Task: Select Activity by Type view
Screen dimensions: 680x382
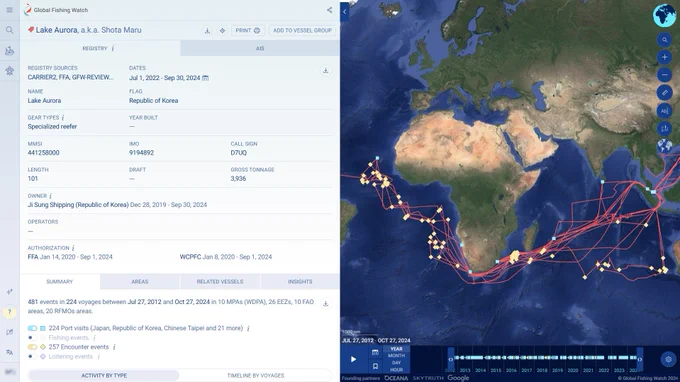Action: click(104, 375)
